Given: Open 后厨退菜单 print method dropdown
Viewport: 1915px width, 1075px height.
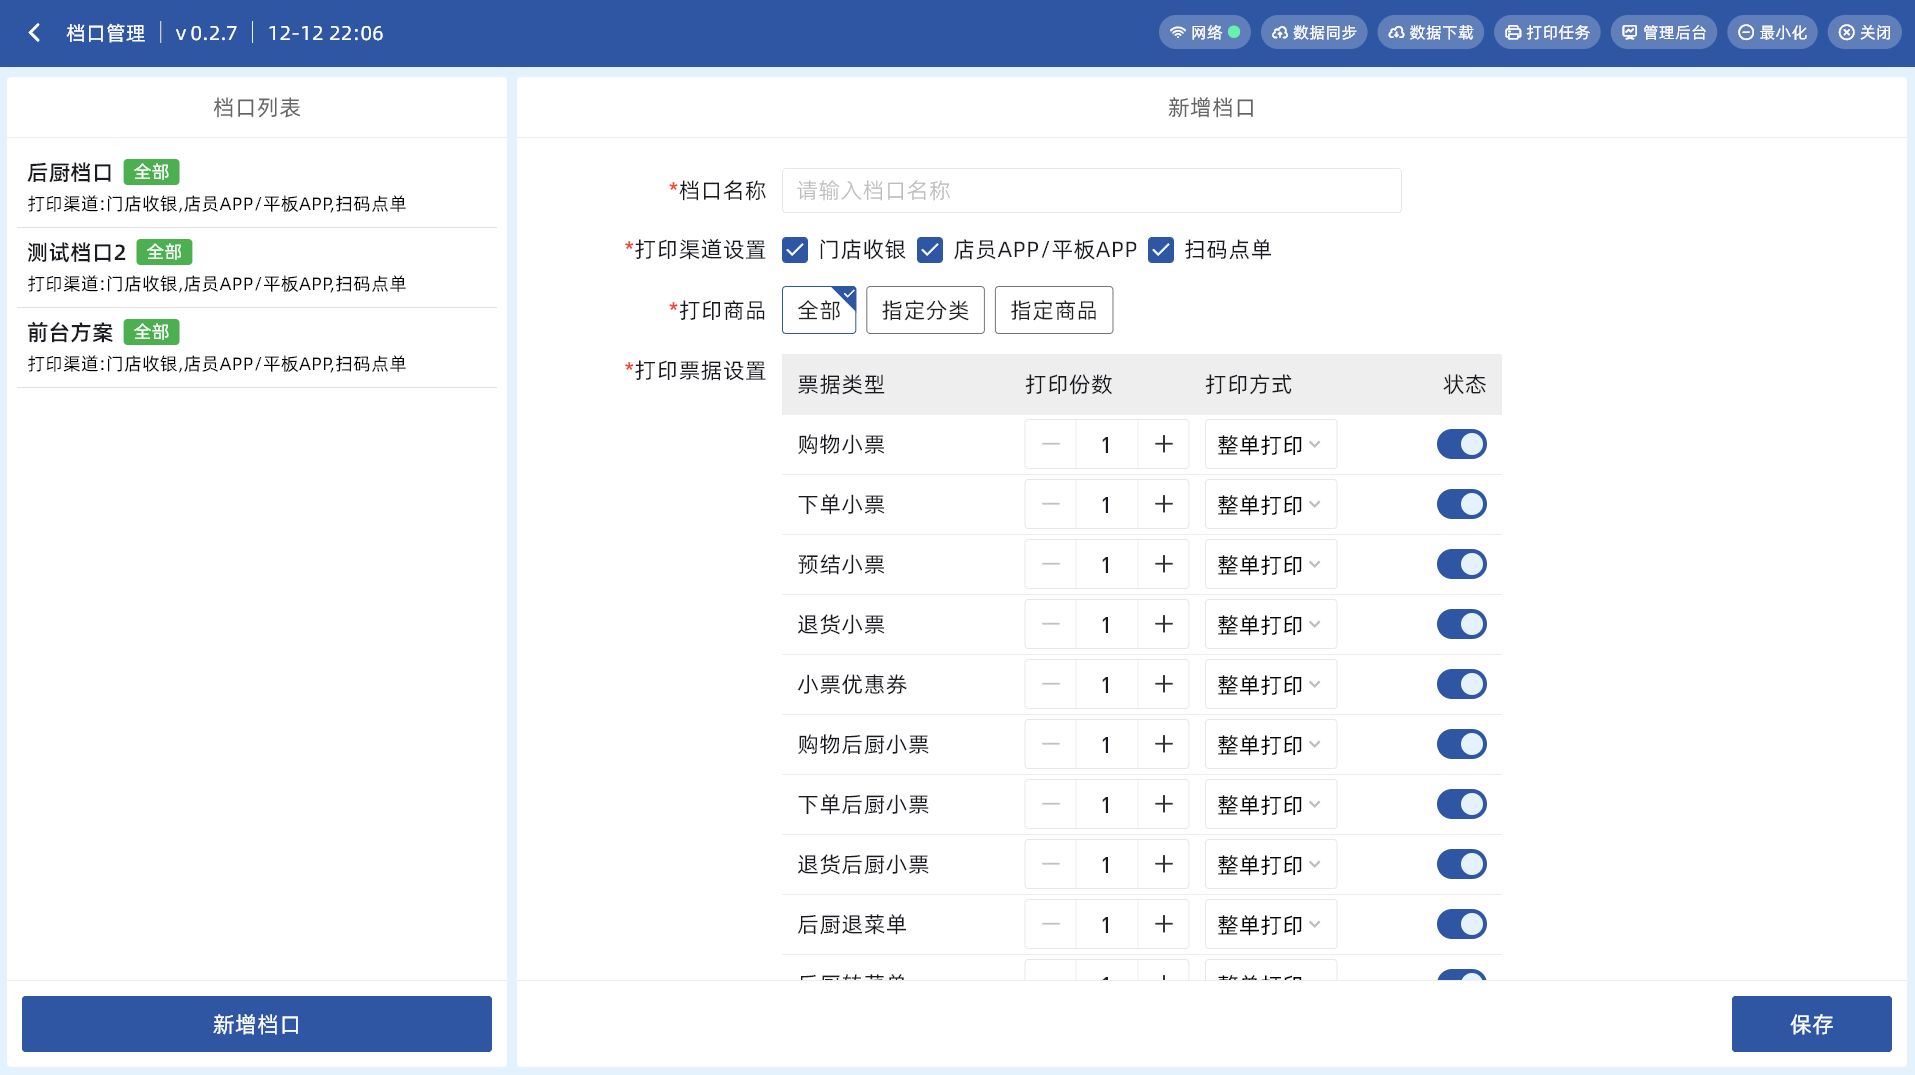Looking at the screenshot, I should point(1269,925).
